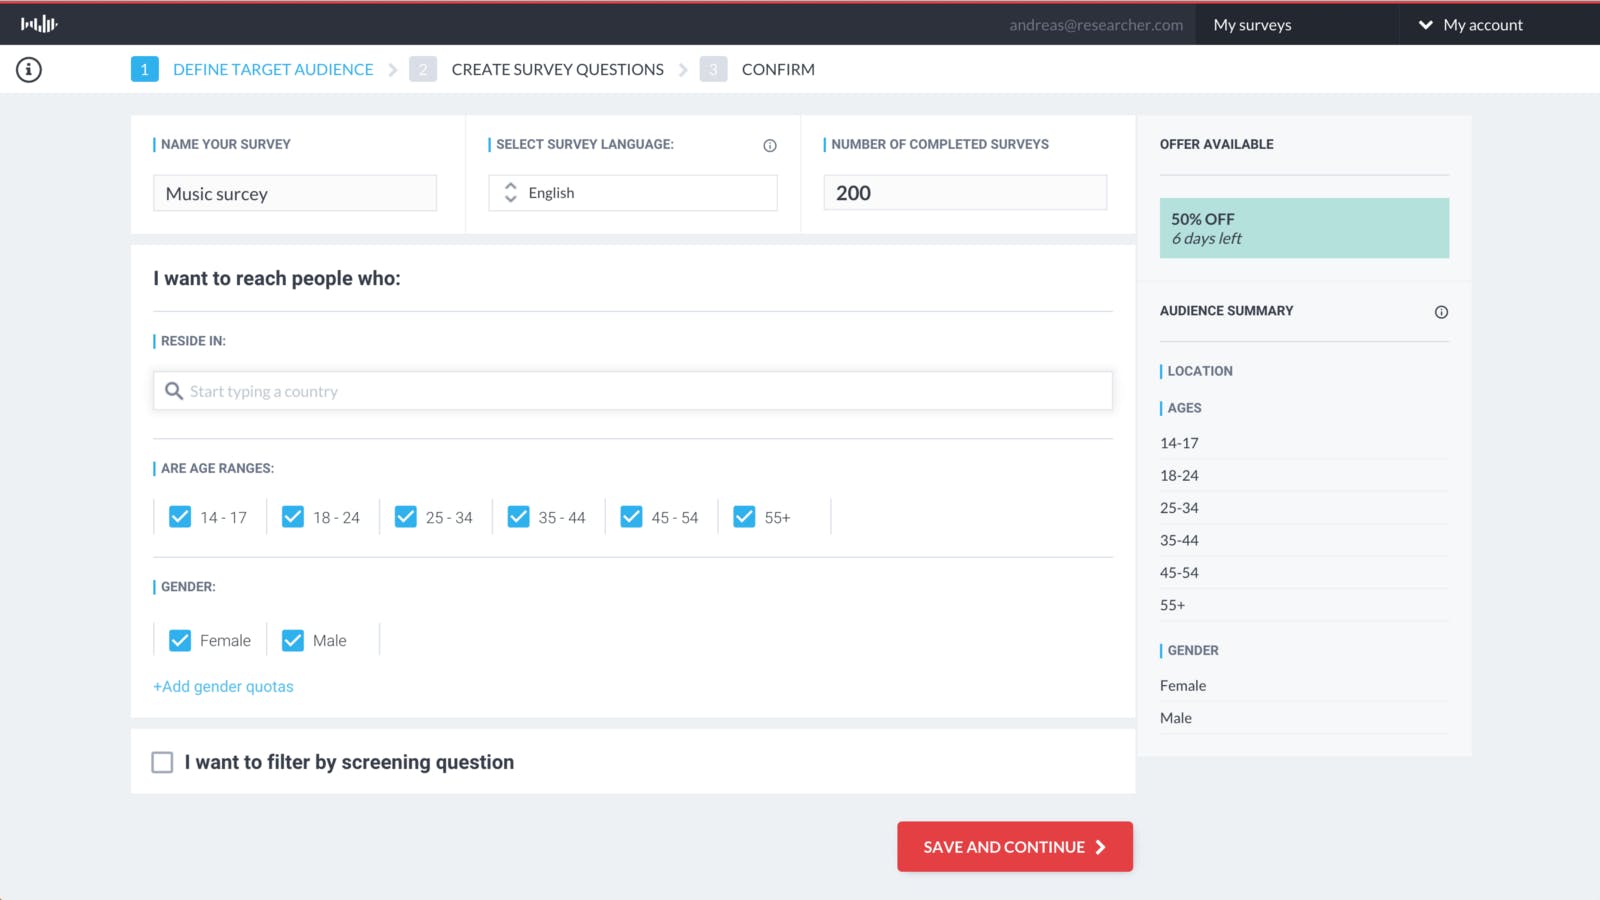Focus the Reside In country search field

[640, 391]
